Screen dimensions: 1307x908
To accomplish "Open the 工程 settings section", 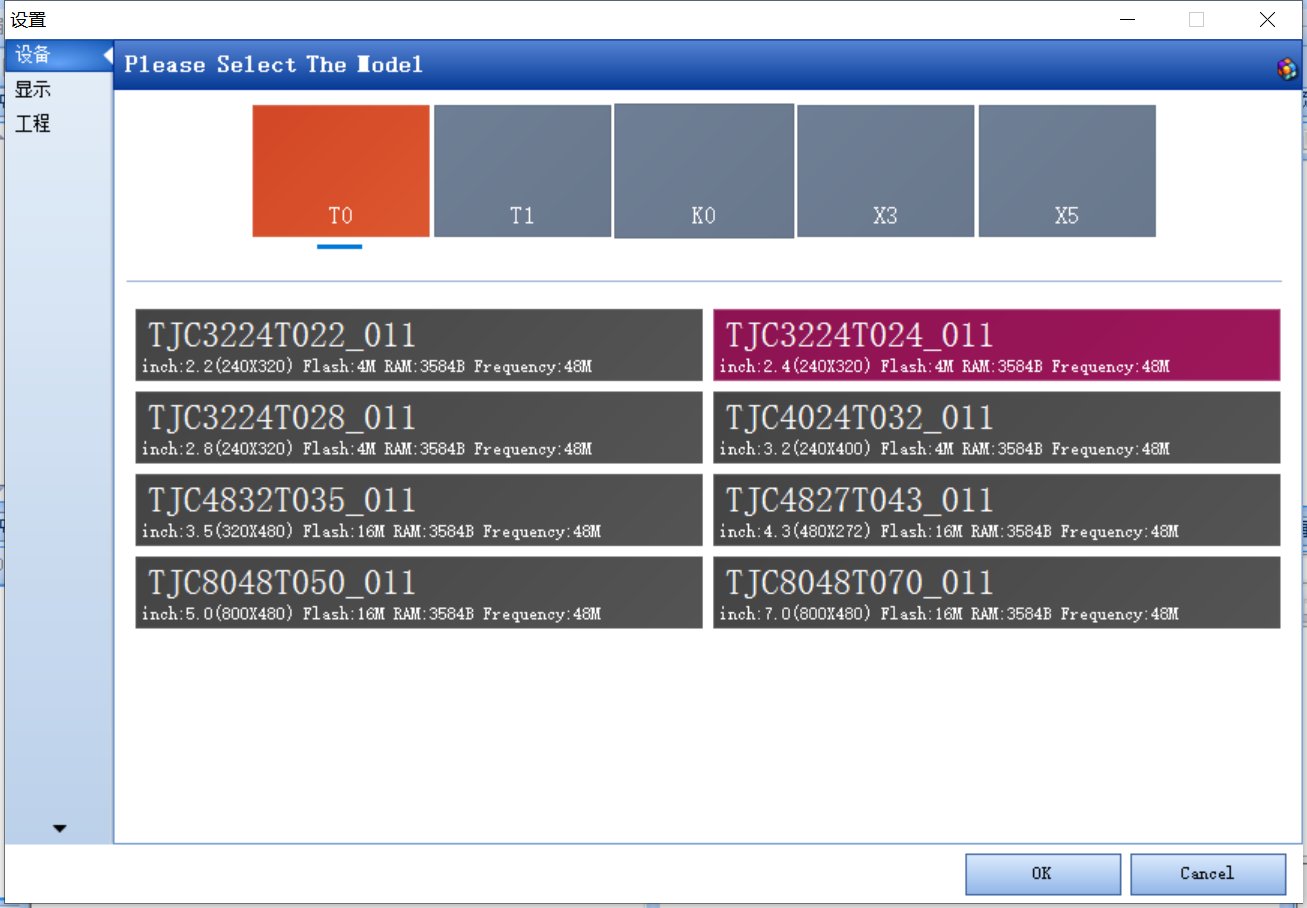I will click(59, 124).
